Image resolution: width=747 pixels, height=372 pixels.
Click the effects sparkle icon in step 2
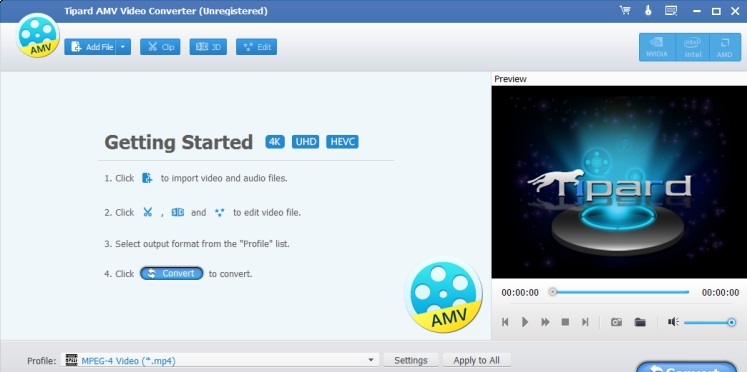(x=220, y=212)
